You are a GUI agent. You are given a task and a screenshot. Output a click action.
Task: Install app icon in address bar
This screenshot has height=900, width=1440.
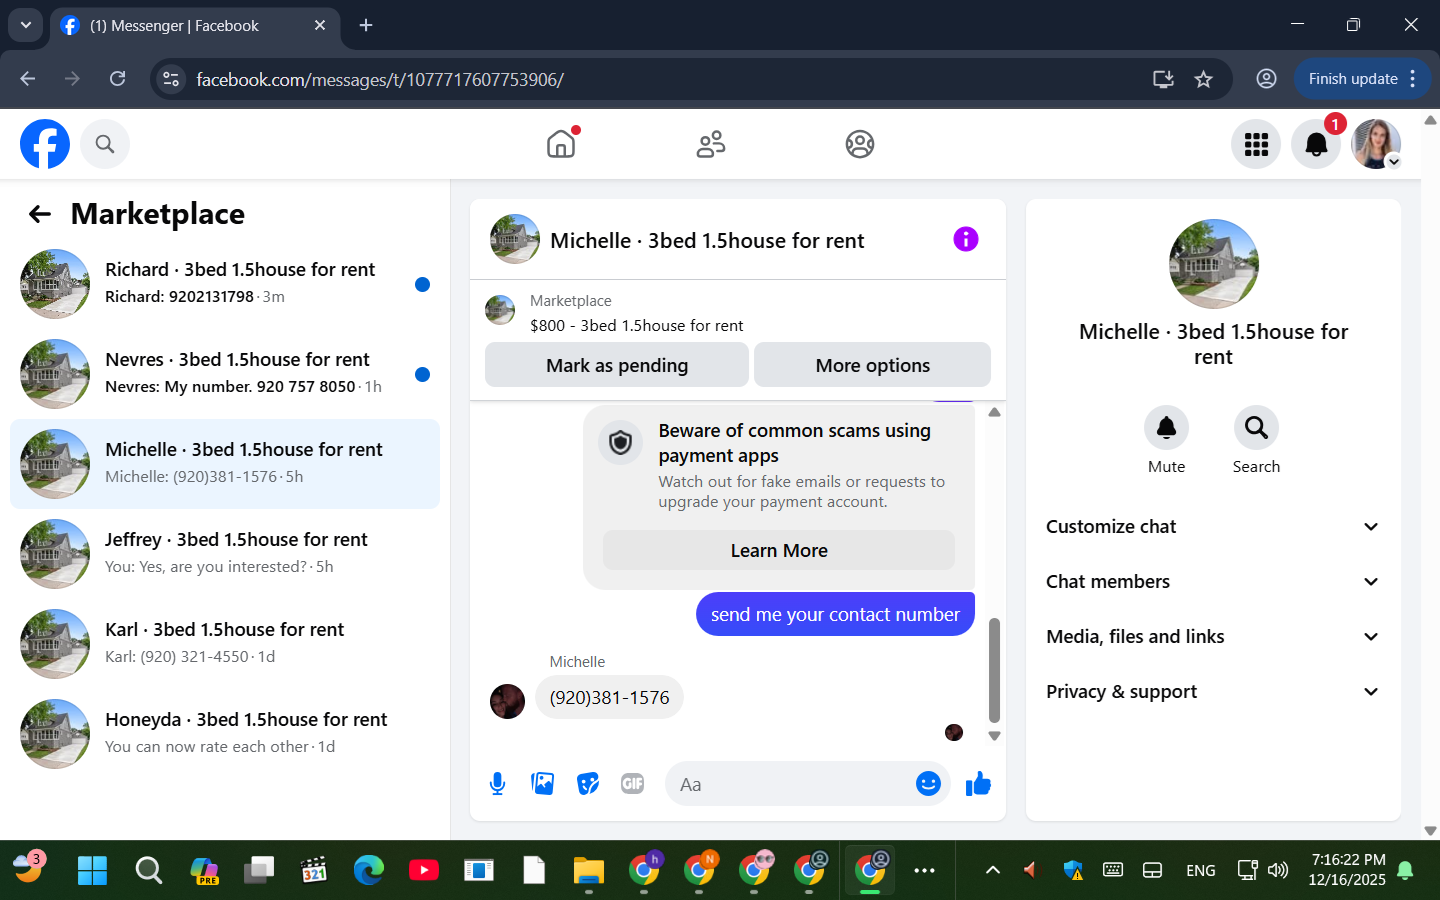(x=1163, y=79)
